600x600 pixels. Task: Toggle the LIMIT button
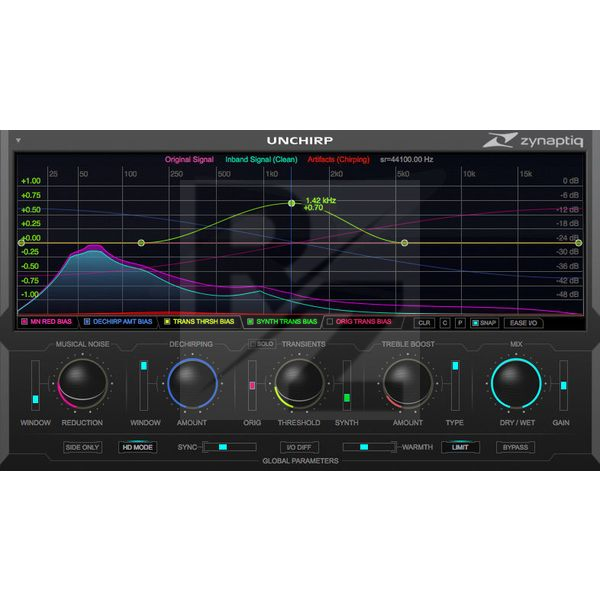pos(460,447)
